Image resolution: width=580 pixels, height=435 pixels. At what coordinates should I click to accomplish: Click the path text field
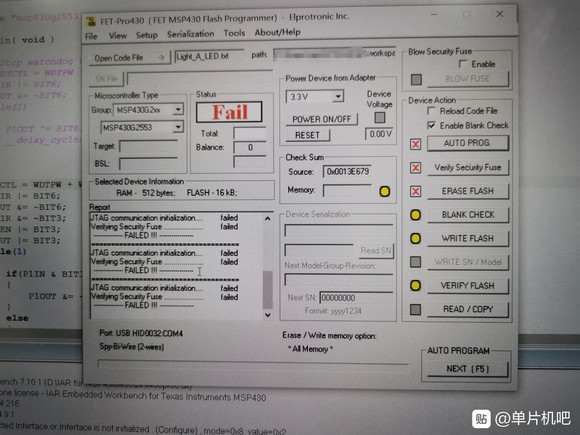(335, 54)
